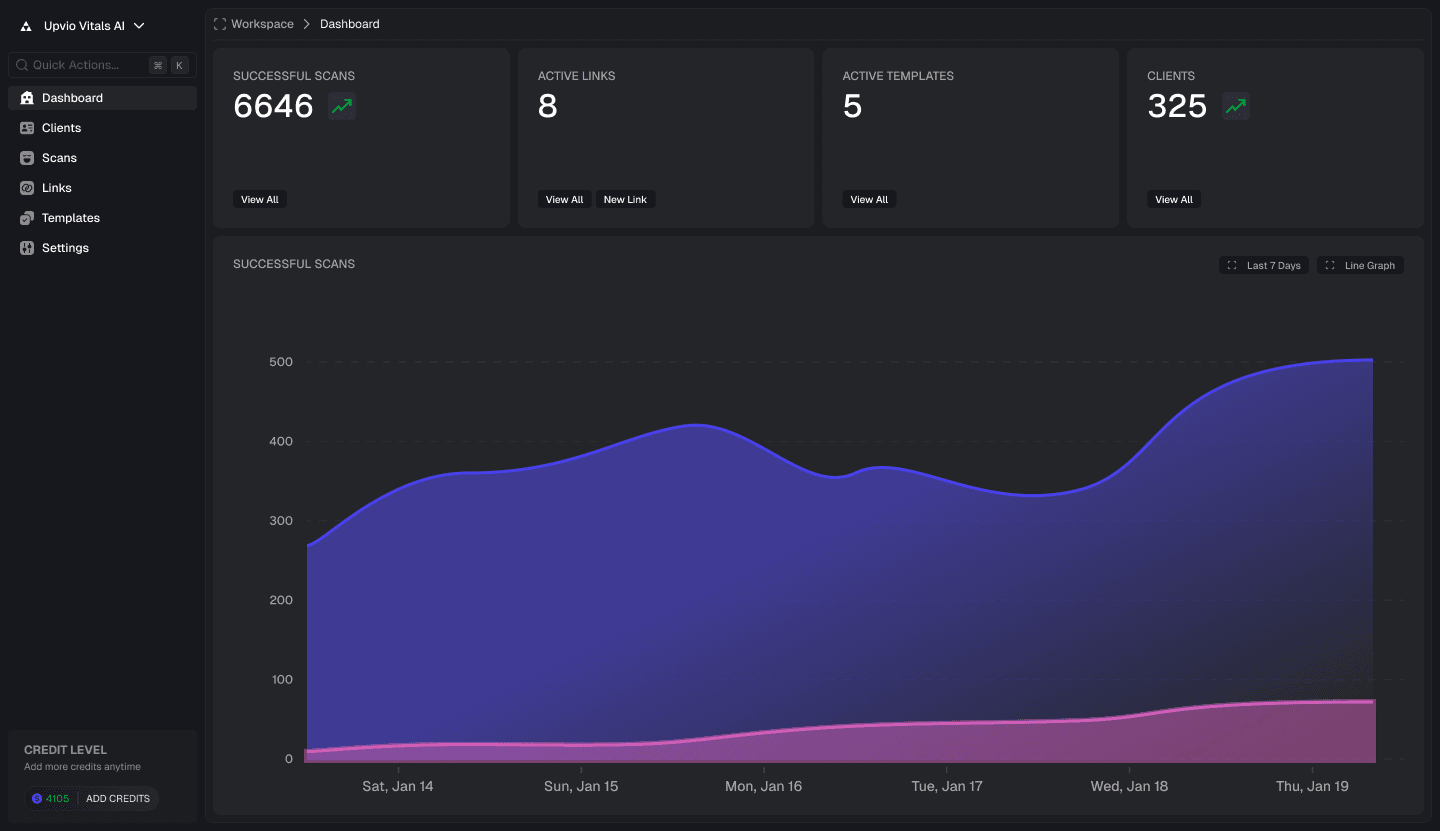Click the search magnifier icon in Quick Actions
This screenshot has height=831, width=1440.
click(x=22, y=65)
